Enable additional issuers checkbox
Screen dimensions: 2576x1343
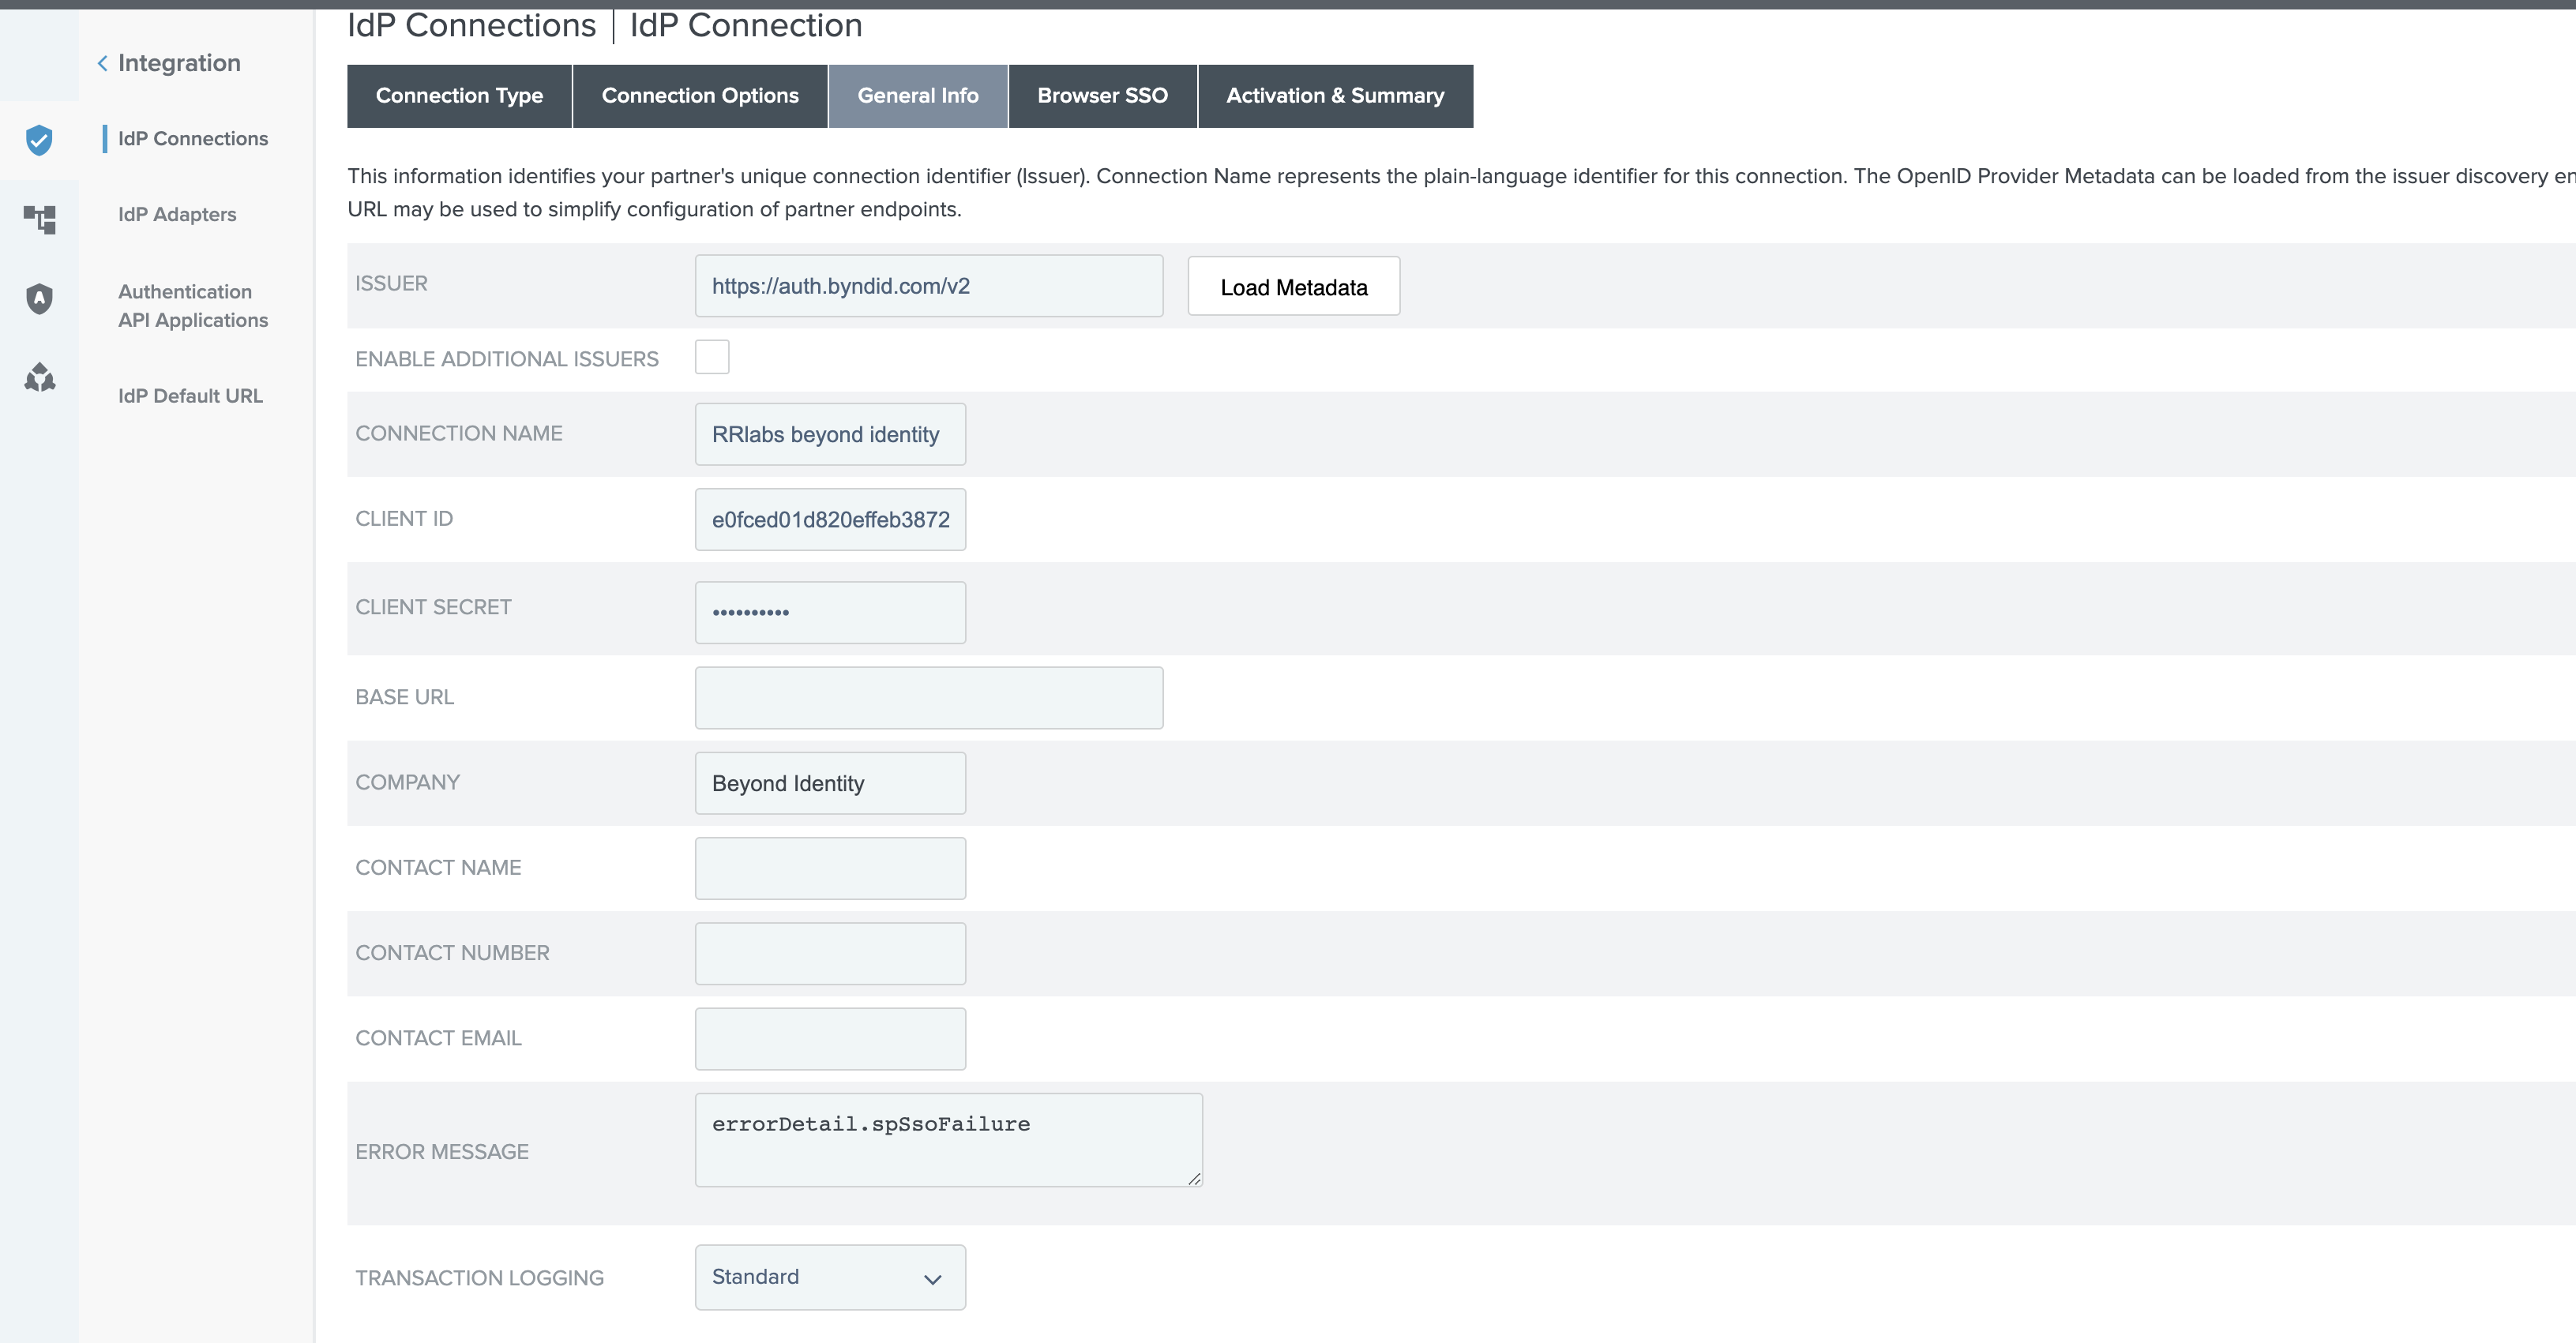[x=712, y=357]
